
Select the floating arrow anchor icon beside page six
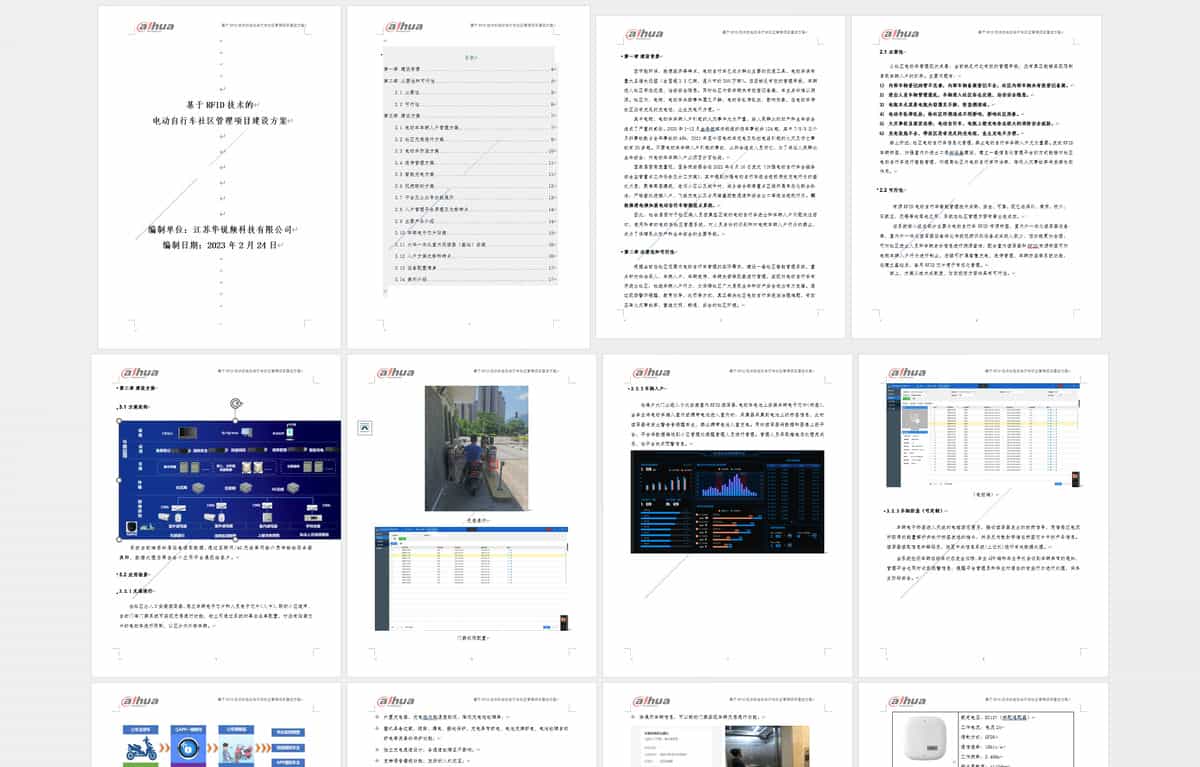[x=364, y=426]
